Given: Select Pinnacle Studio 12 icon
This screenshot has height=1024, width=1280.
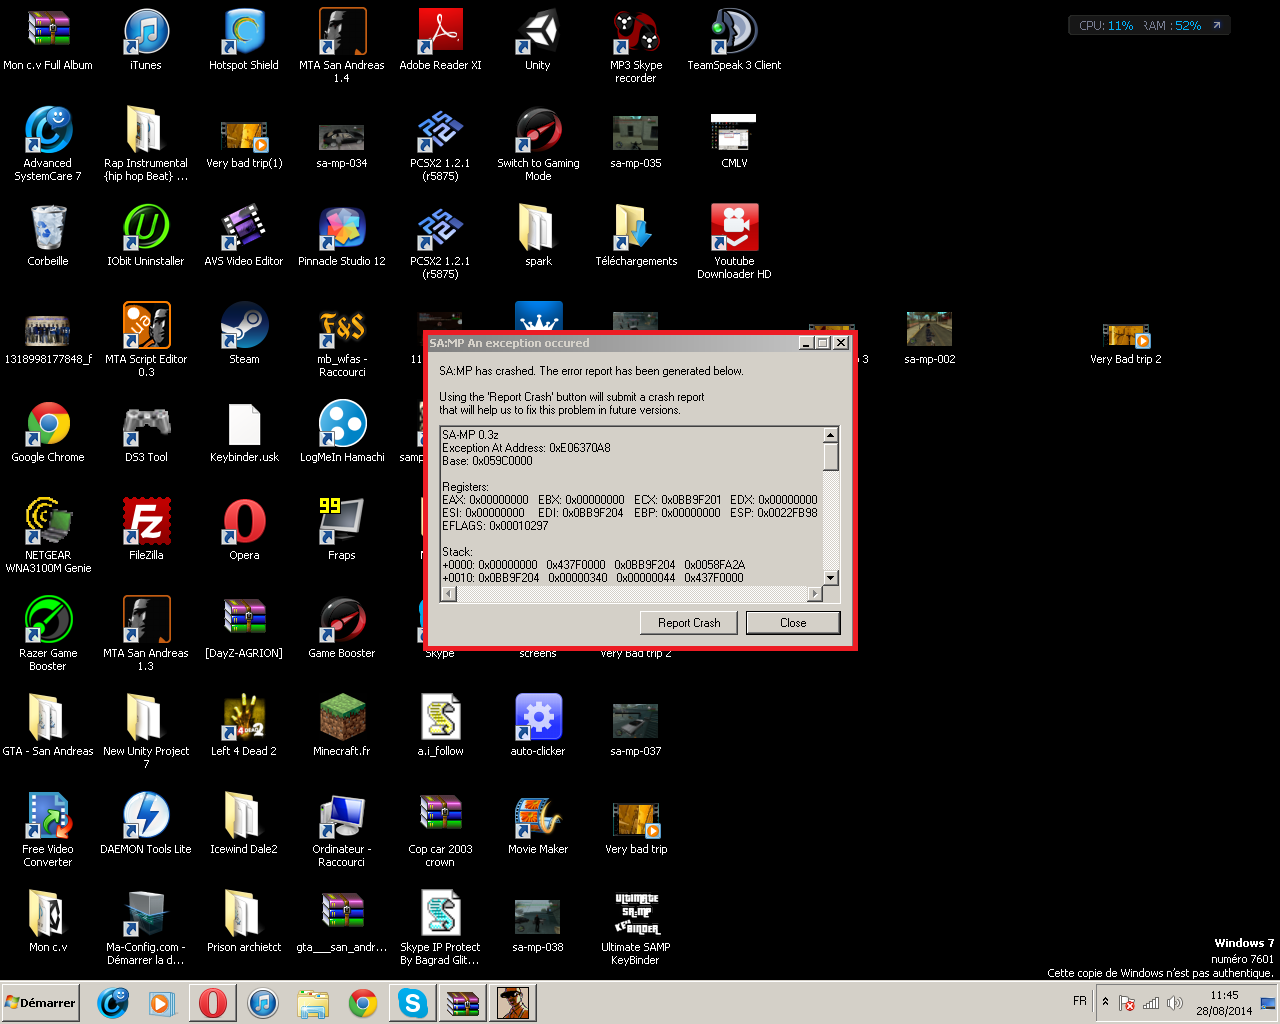Looking at the screenshot, I should 342,236.
